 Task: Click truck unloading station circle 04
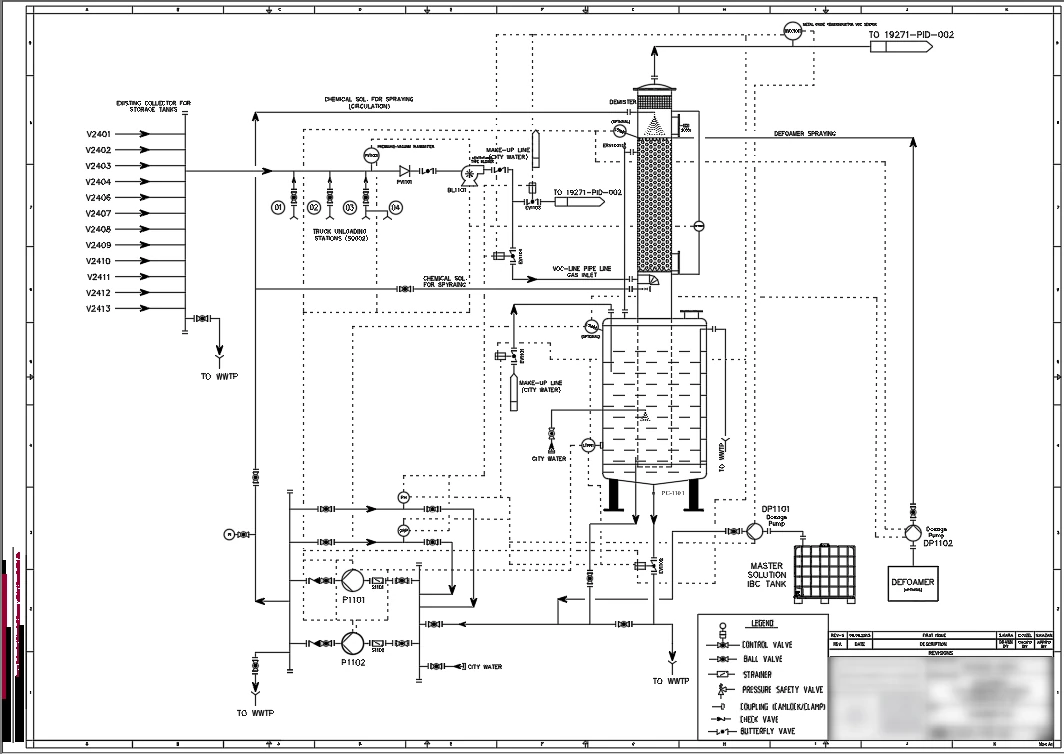(395, 207)
